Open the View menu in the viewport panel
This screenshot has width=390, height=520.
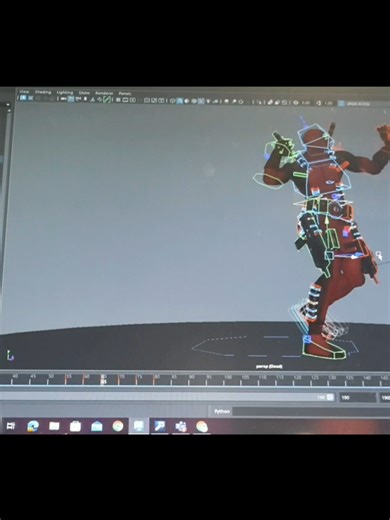pos(24,92)
